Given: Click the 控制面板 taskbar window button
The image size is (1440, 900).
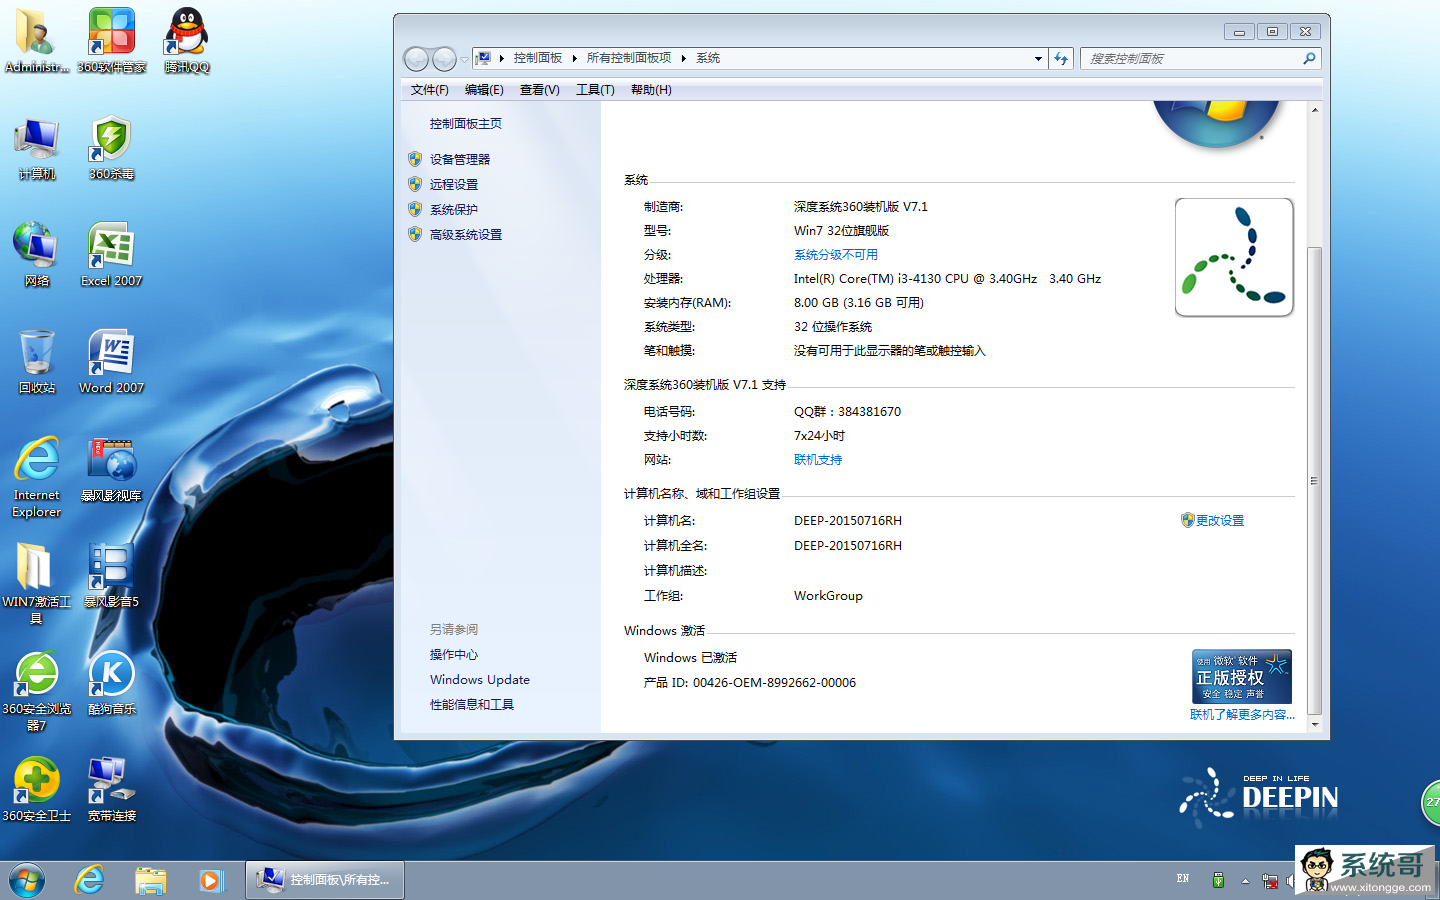Looking at the screenshot, I should click(x=325, y=880).
